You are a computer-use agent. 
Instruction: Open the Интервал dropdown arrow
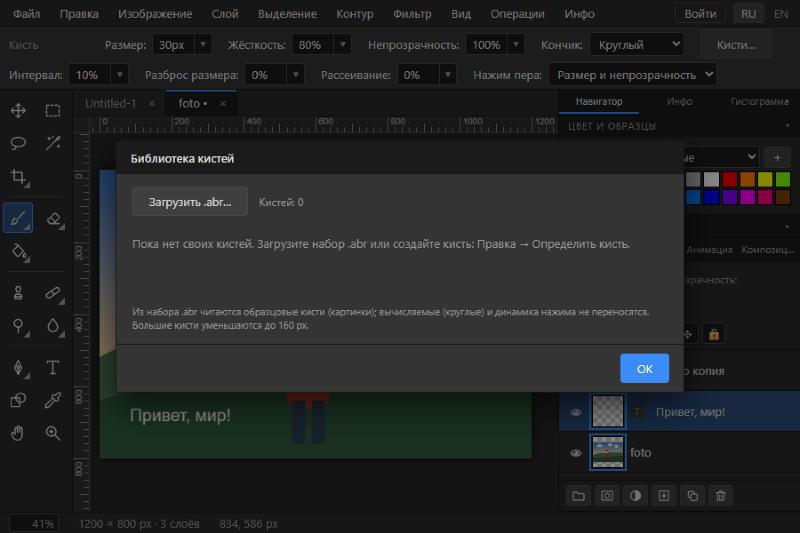click(119, 74)
